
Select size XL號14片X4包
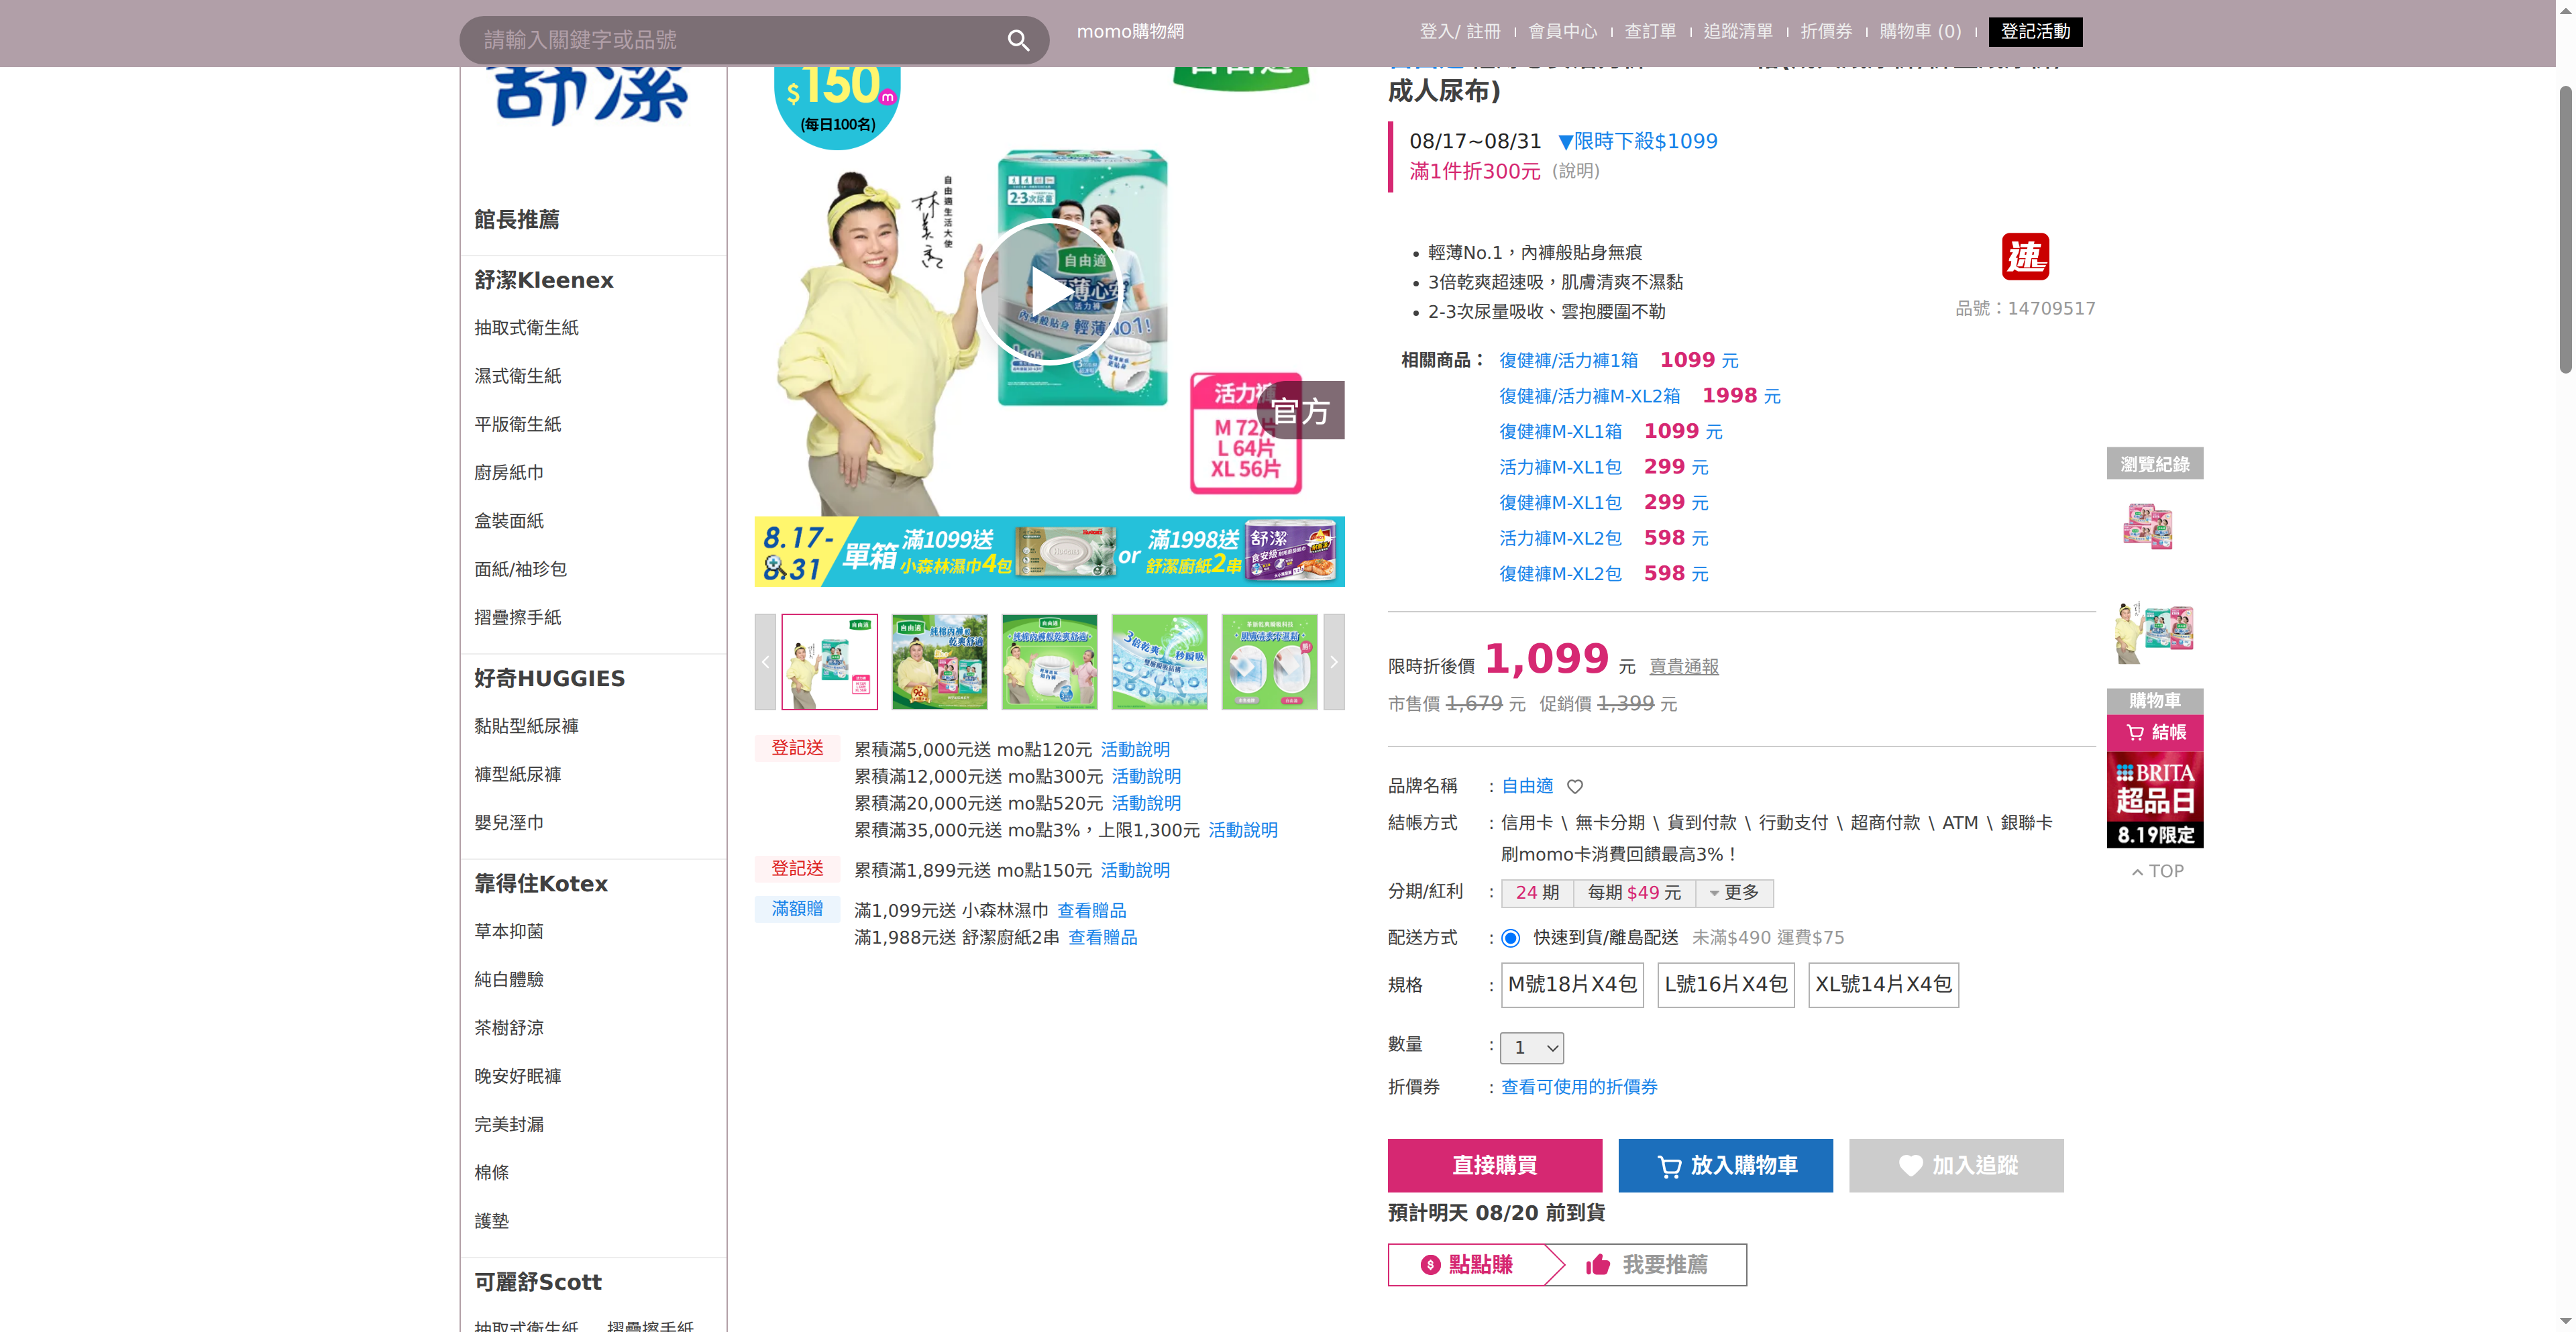click(1883, 985)
